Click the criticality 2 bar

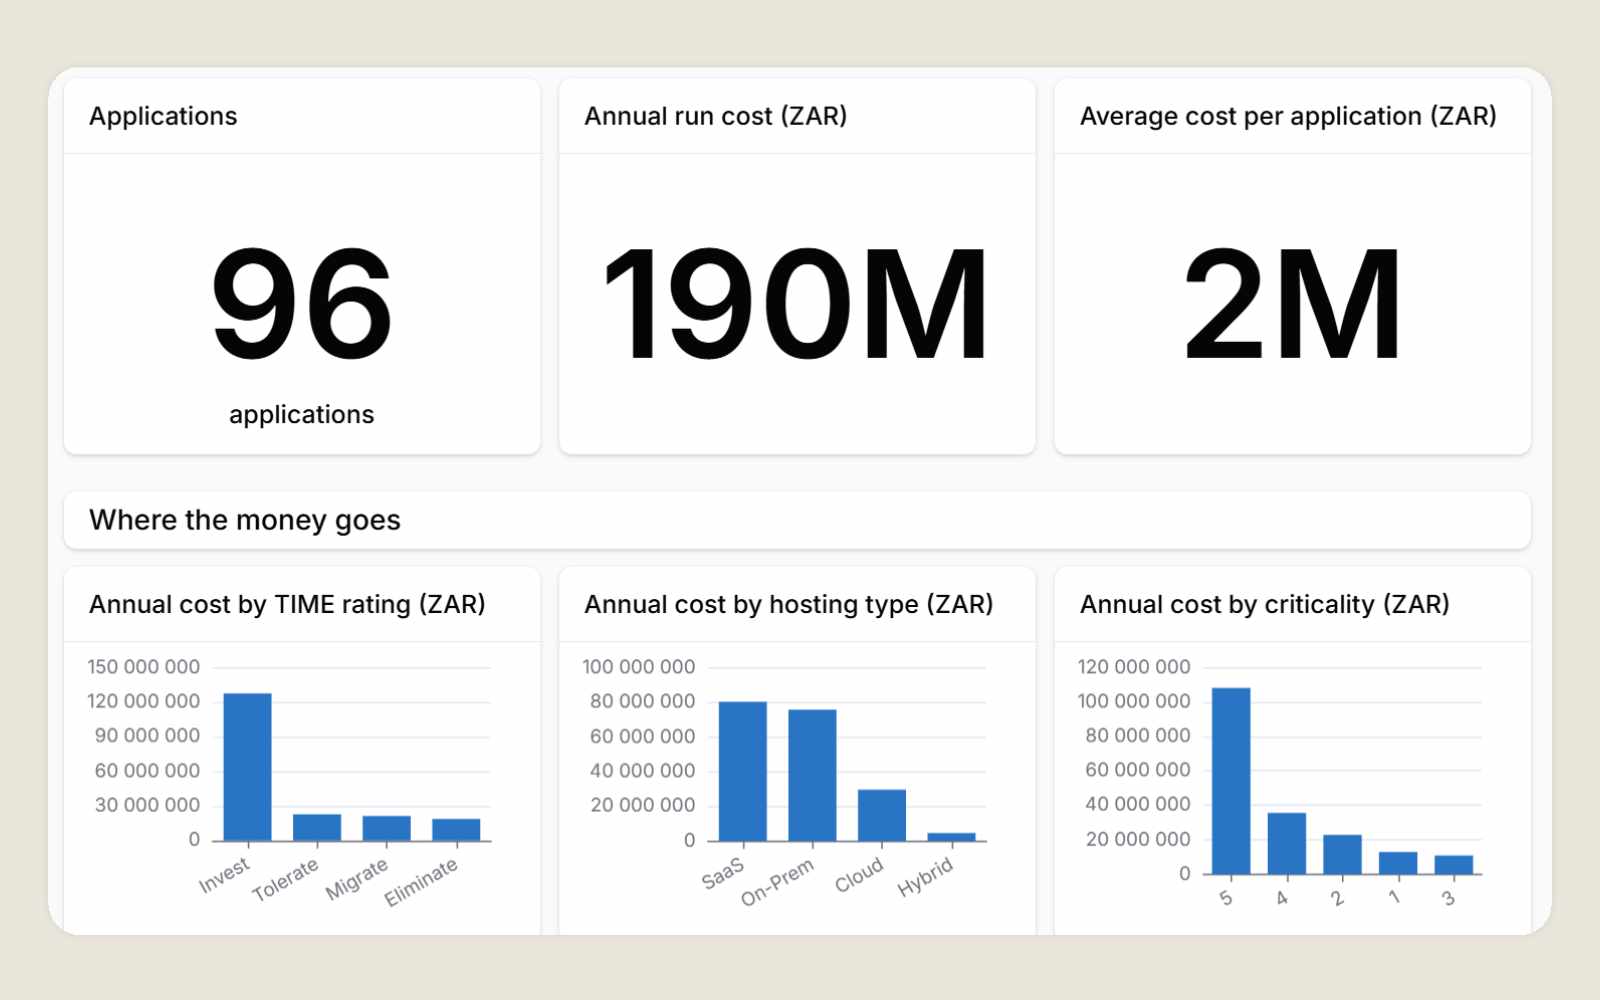coord(1342,855)
